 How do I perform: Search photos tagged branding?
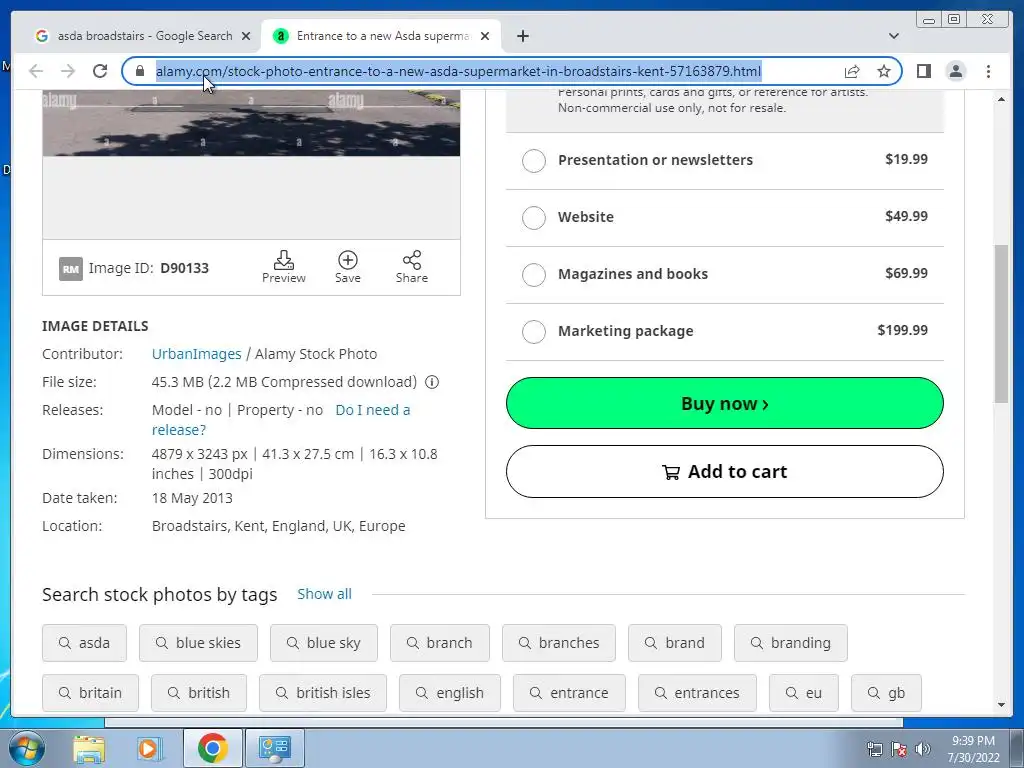tap(790, 643)
